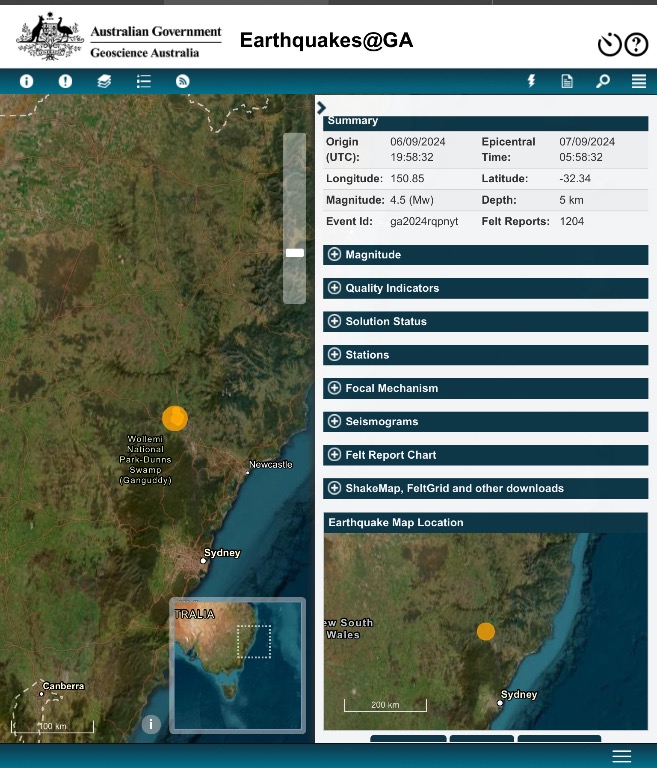Expand ShakeMap, FeltGrid and other downloads

click(486, 488)
